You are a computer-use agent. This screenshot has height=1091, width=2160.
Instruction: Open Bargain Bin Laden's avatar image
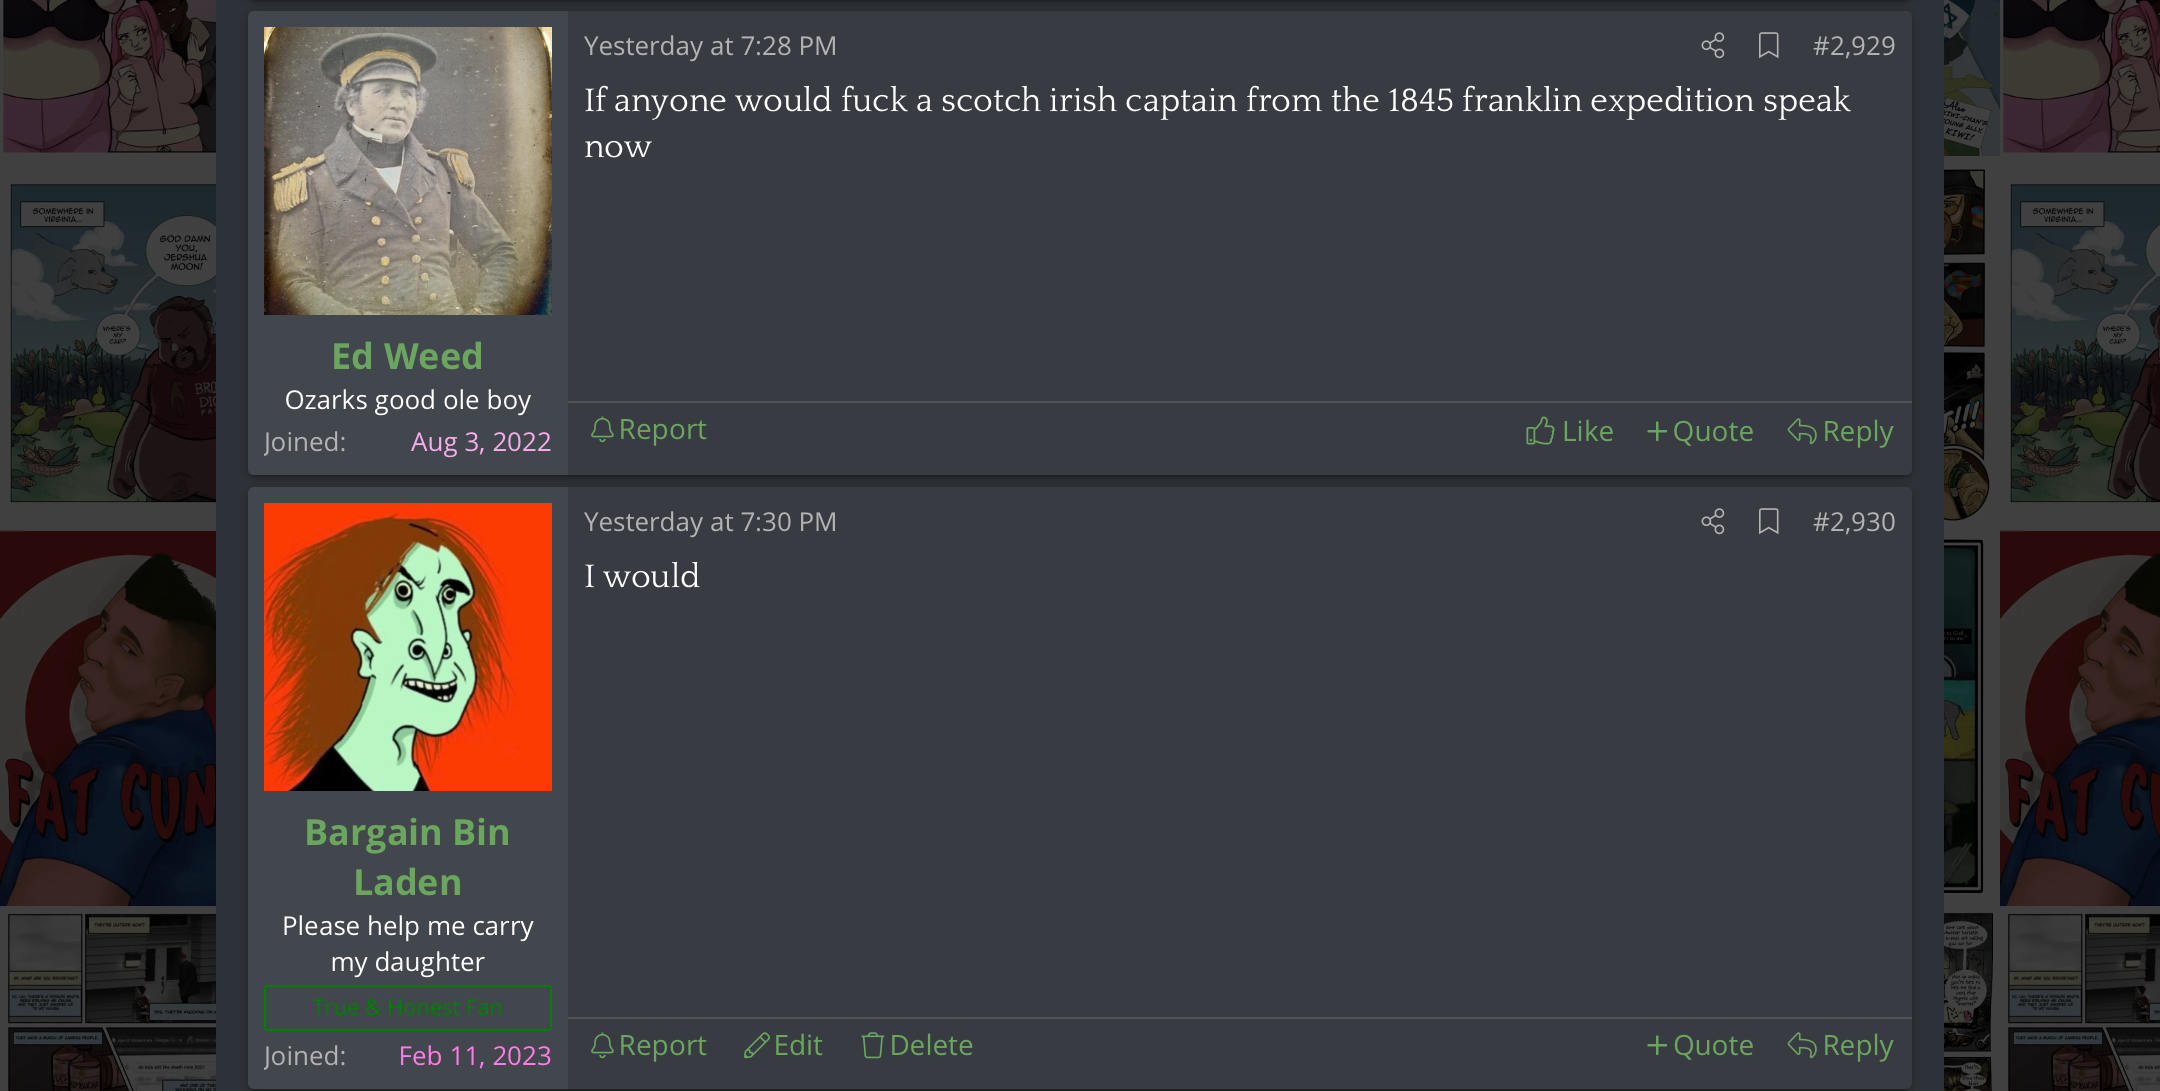click(x=407, y=647)
